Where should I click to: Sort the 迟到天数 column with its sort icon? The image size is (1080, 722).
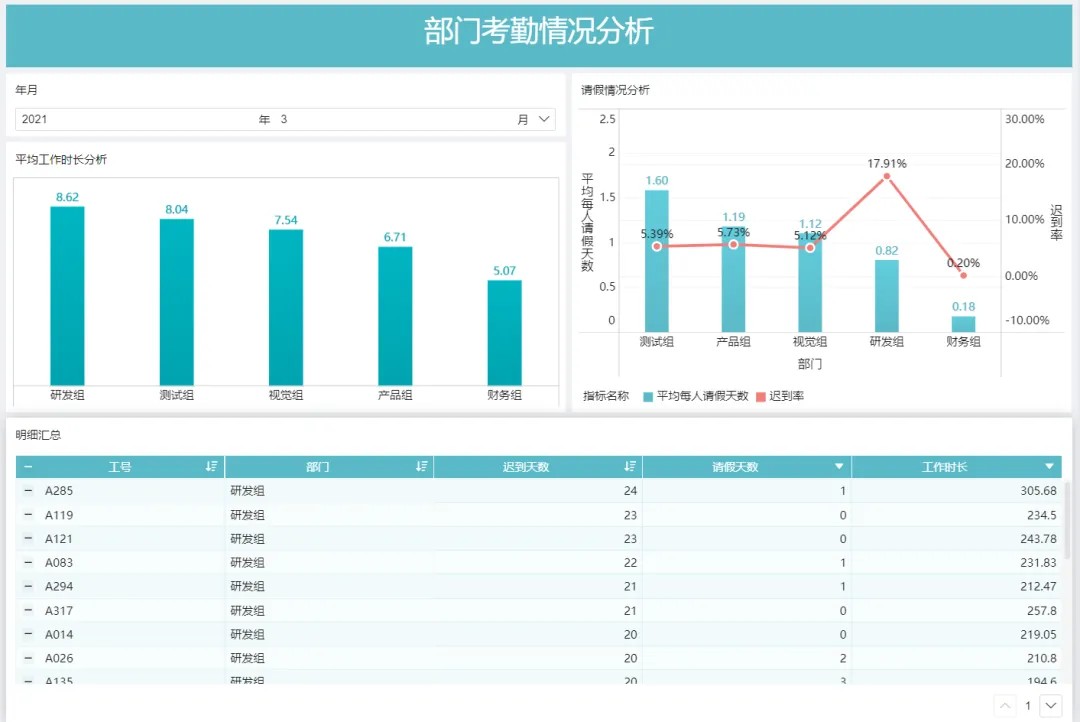pos(628,466)
